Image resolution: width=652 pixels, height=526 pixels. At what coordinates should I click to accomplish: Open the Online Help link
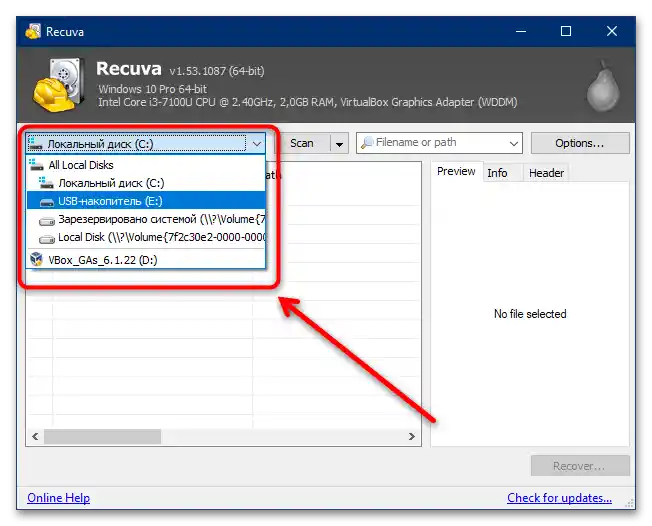tap(59, 498)
